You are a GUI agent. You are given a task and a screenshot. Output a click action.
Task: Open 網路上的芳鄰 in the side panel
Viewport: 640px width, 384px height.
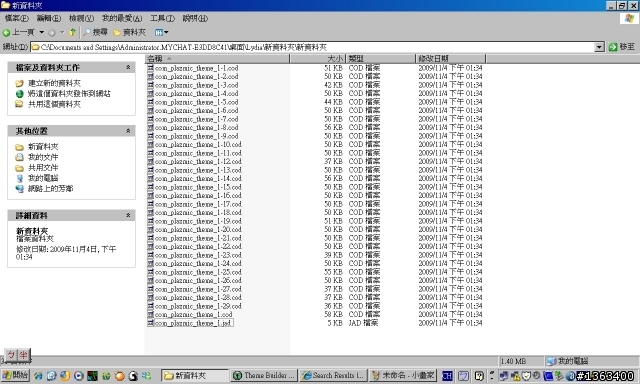coord(50,189)
